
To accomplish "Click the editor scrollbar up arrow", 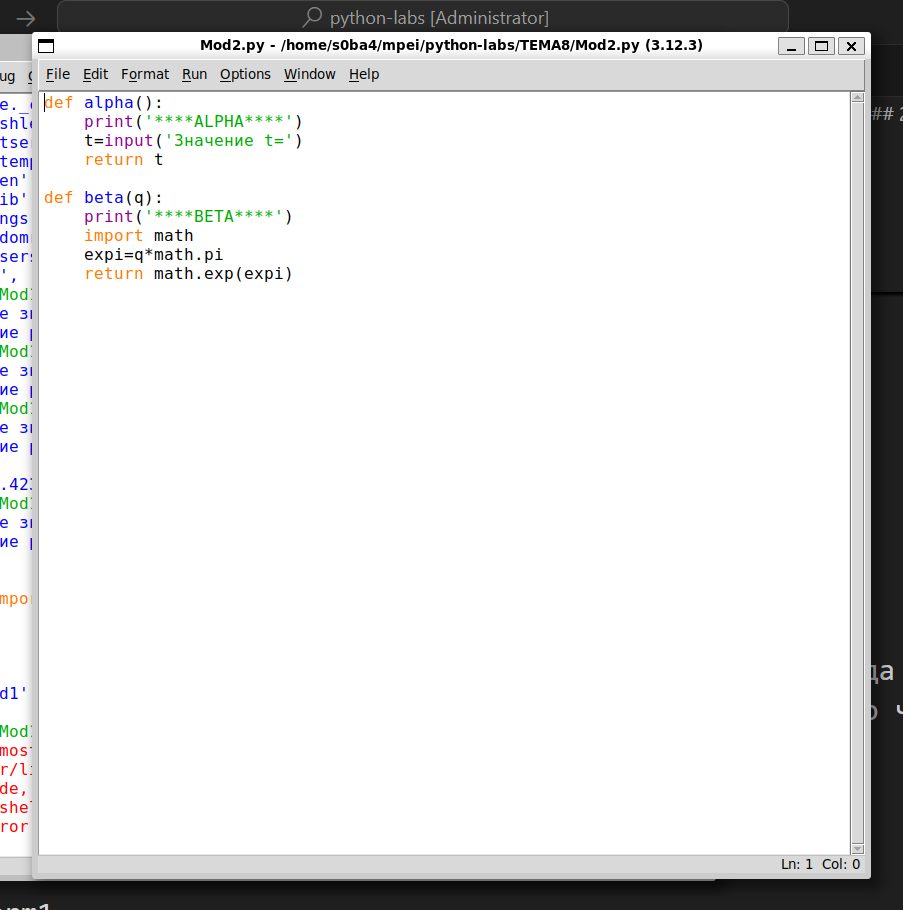I will point(856,98).
